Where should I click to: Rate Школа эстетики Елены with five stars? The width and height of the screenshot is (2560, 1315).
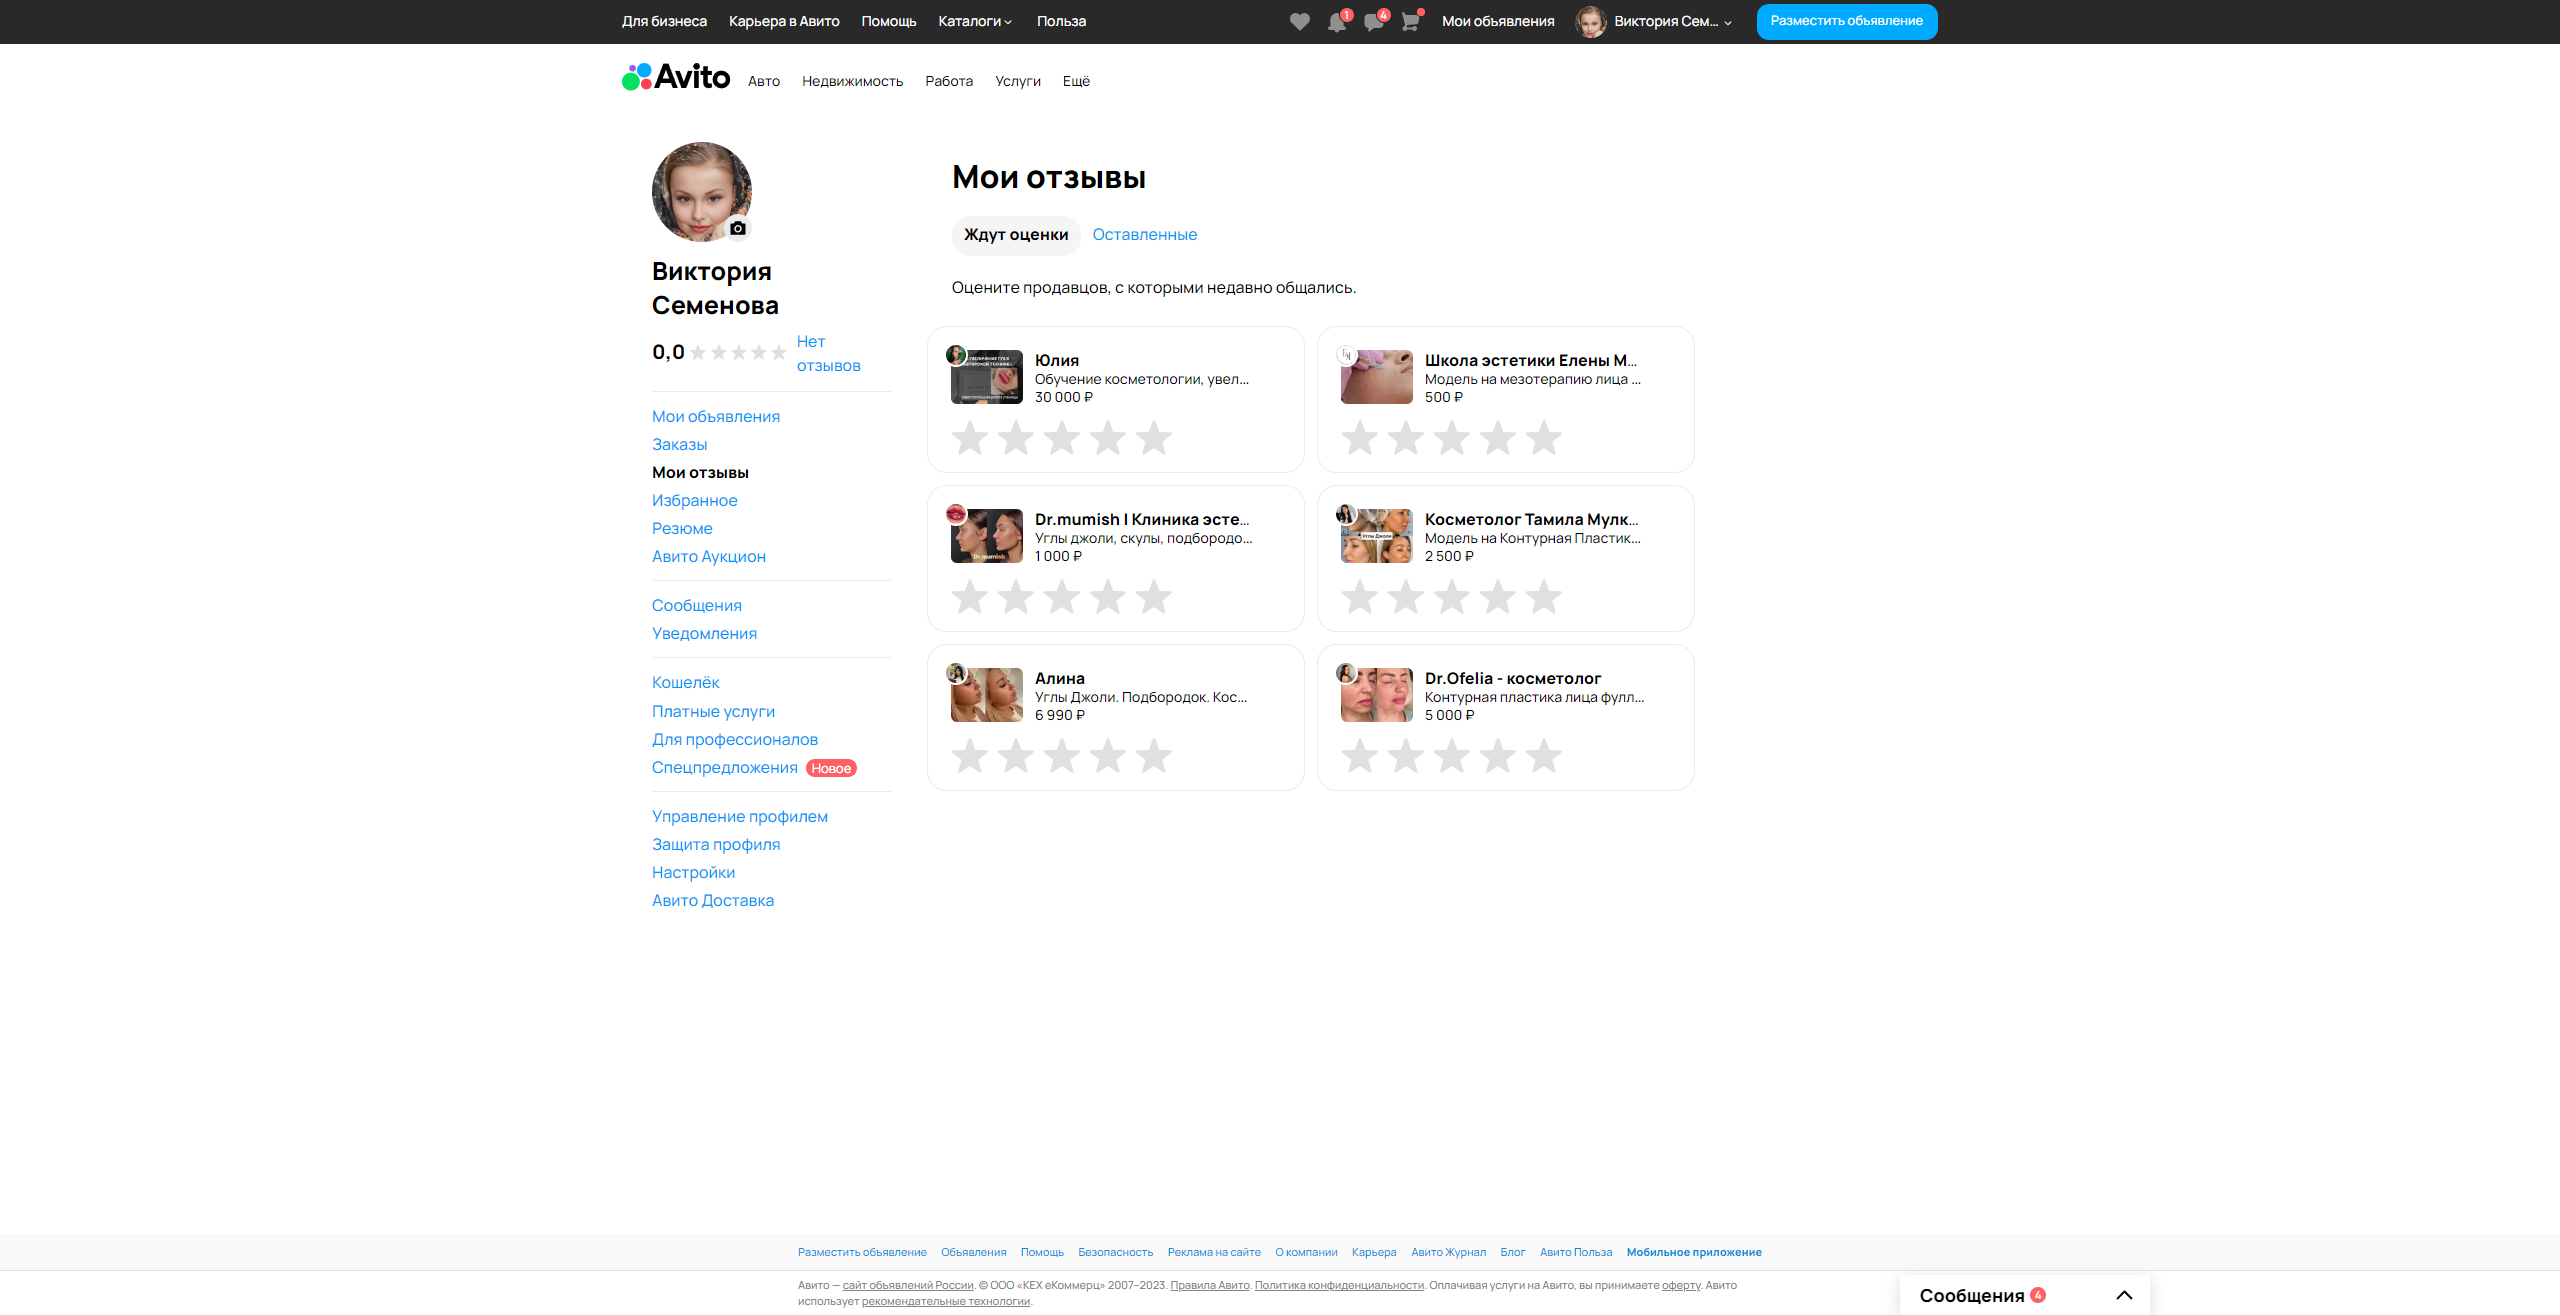point(1544,438)
